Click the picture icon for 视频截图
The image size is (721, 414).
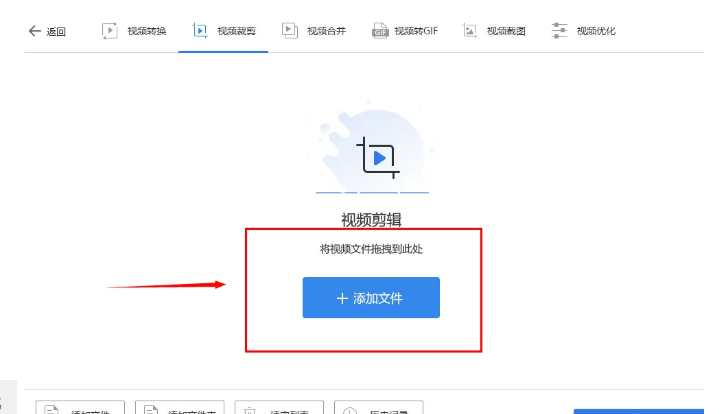tap(469, 31)
